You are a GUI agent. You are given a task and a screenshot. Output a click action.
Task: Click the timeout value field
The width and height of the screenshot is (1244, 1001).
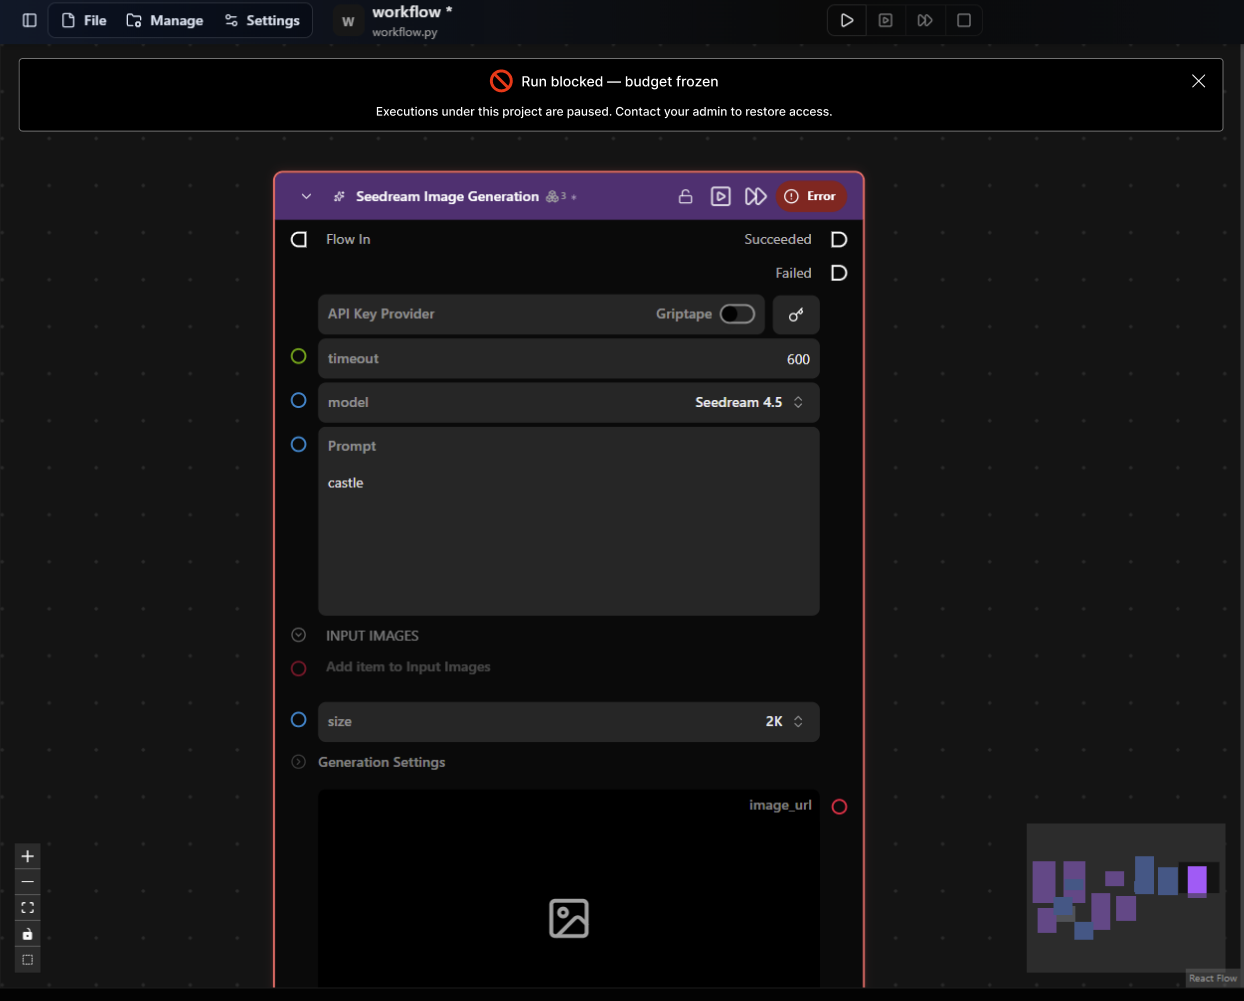569,359
